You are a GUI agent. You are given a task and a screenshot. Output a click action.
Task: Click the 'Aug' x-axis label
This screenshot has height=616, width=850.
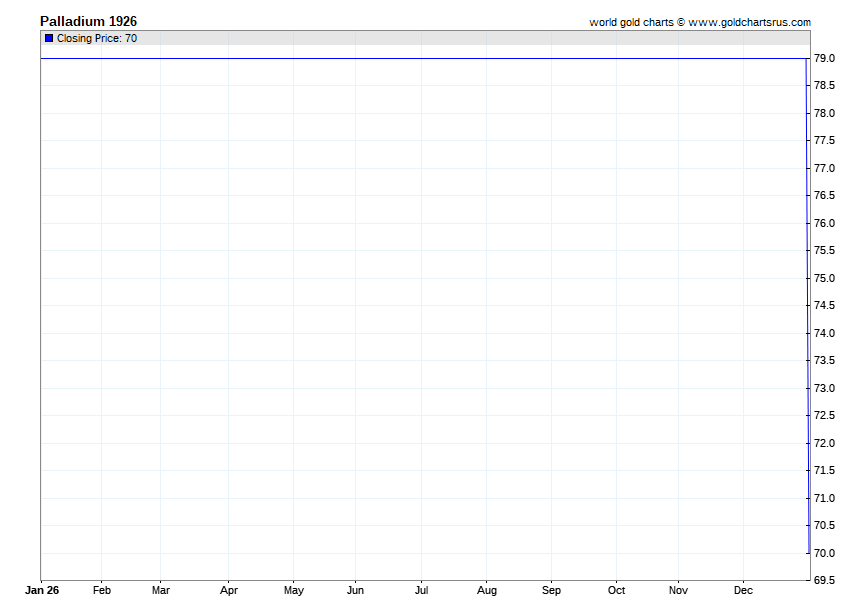[x=487, y=590]
